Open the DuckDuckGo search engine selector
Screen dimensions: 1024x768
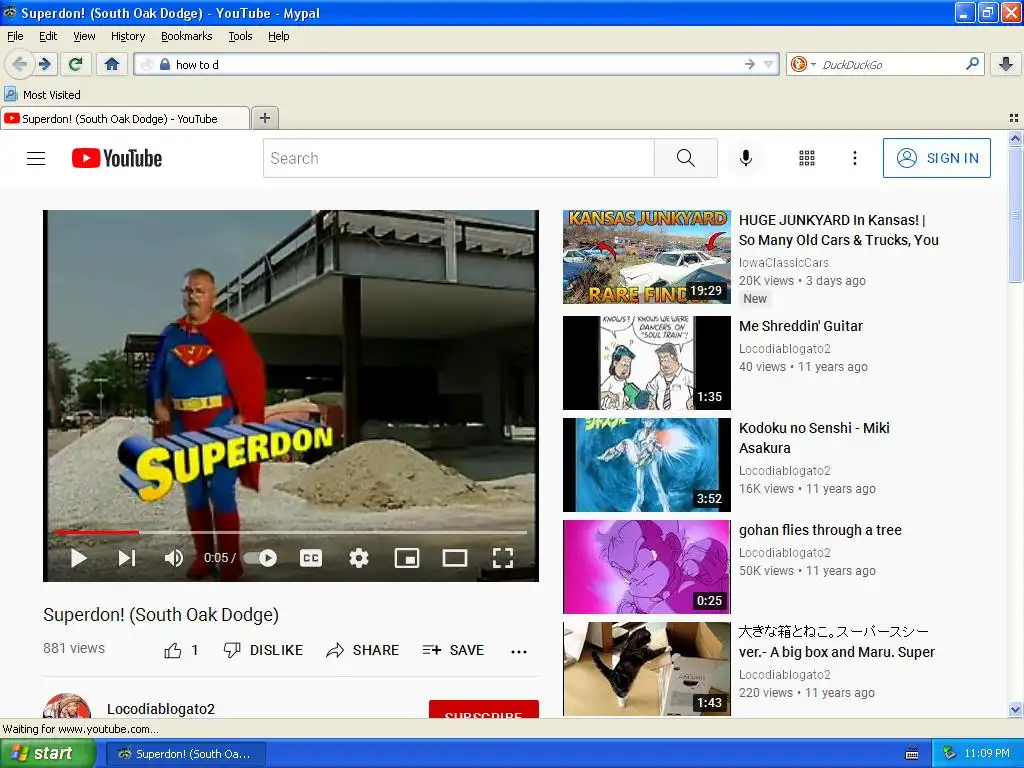[x=803, y=64]
